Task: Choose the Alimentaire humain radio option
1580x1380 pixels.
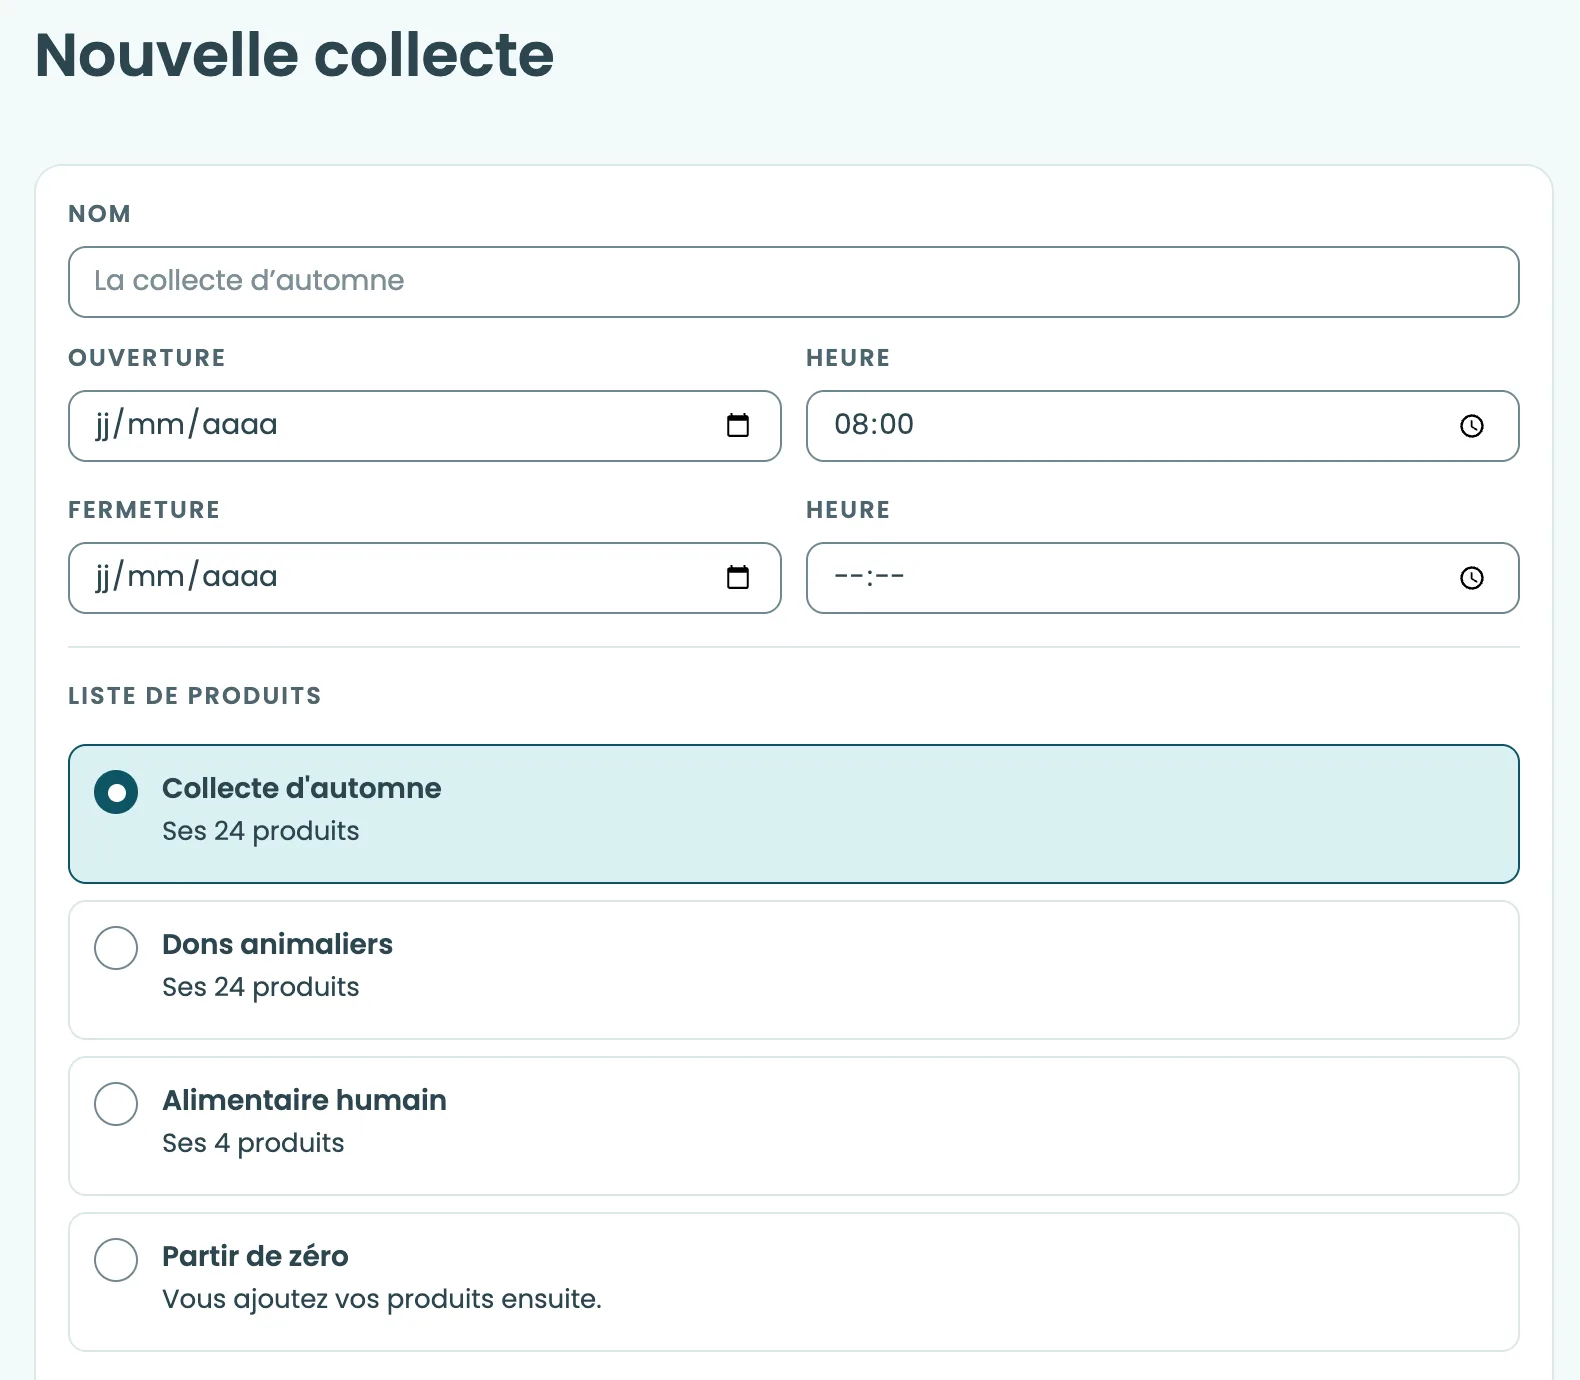Action: (116, 1104)
